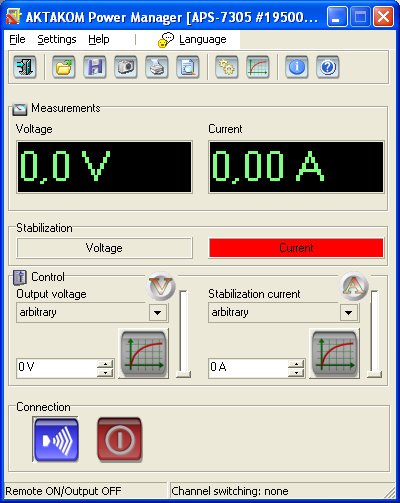
Task: Click the Control panel icon
Action: click(20, 278)
